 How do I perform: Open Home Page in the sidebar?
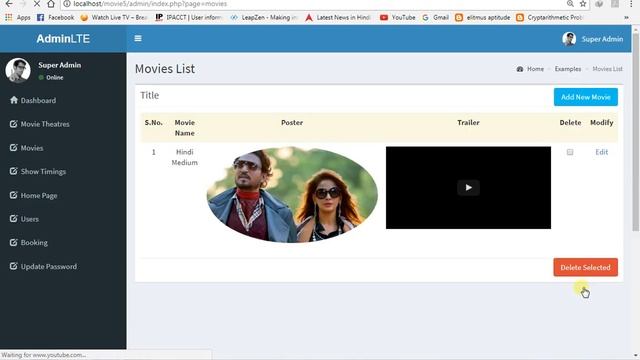[x=39, y=196]
